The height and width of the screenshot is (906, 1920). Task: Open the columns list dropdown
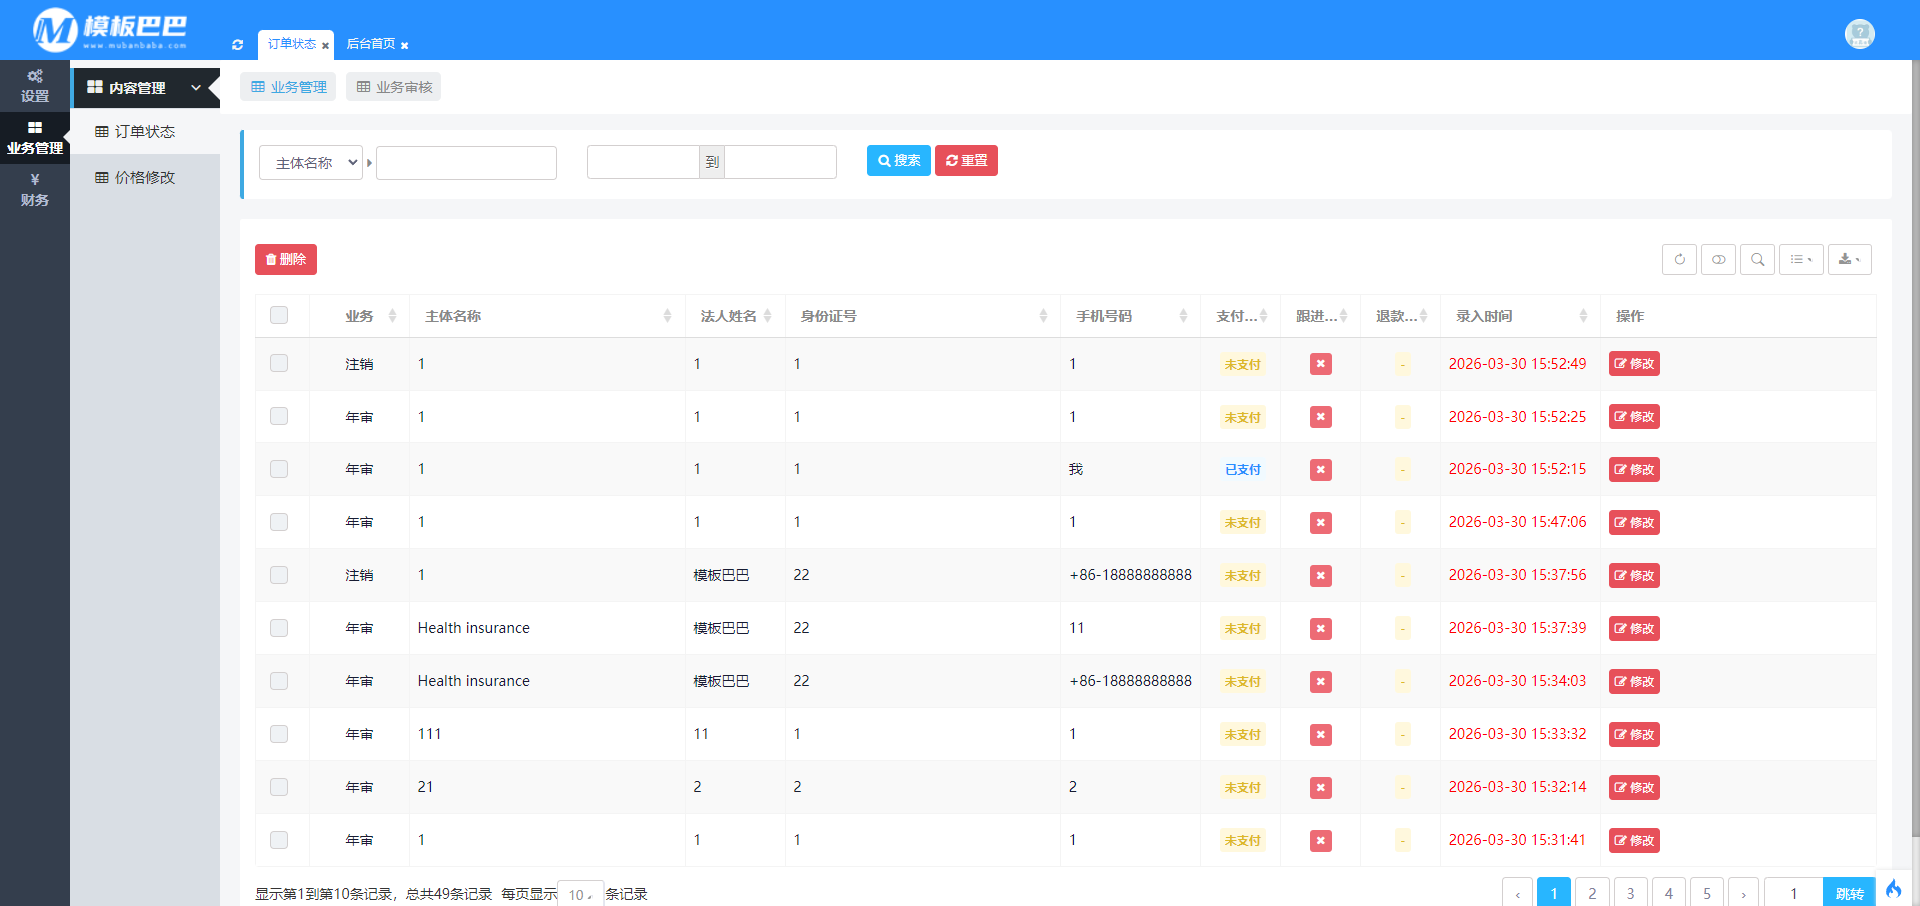coord(1800,260)
